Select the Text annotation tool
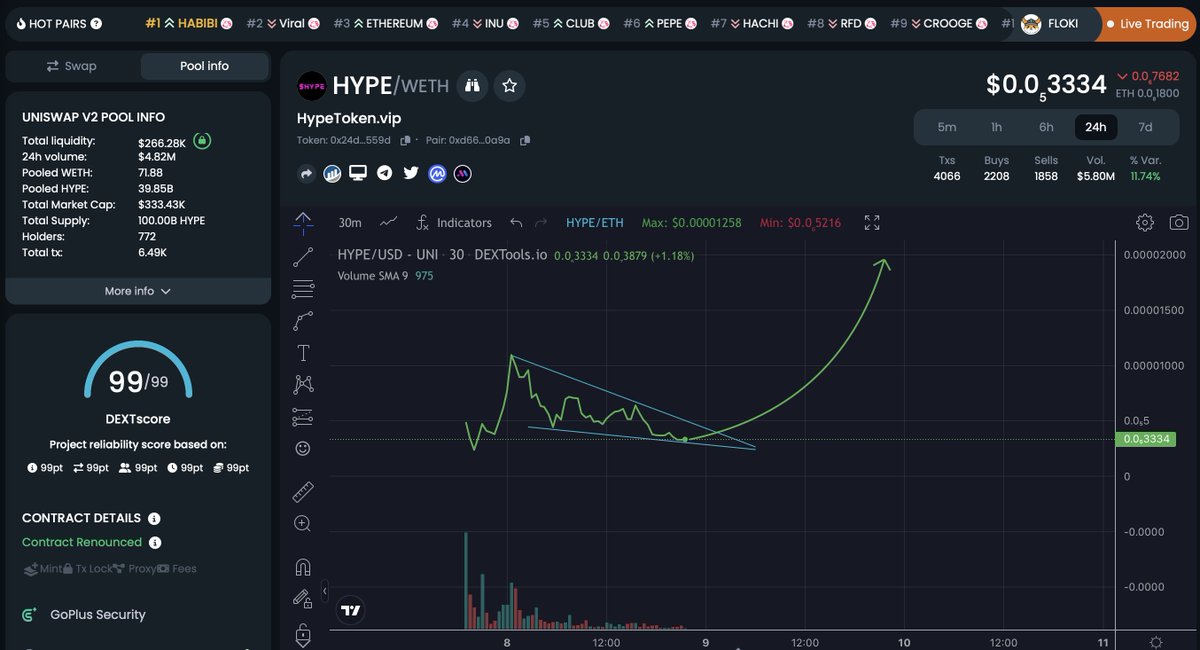1200x650 pixels. [x=303, y=353]
